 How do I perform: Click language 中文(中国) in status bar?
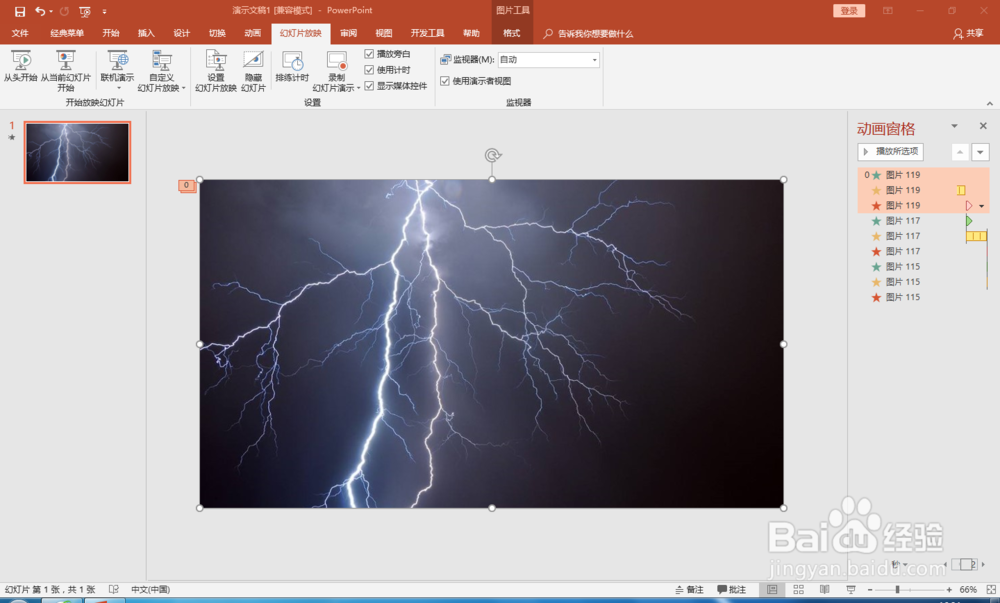click(151, 590)
